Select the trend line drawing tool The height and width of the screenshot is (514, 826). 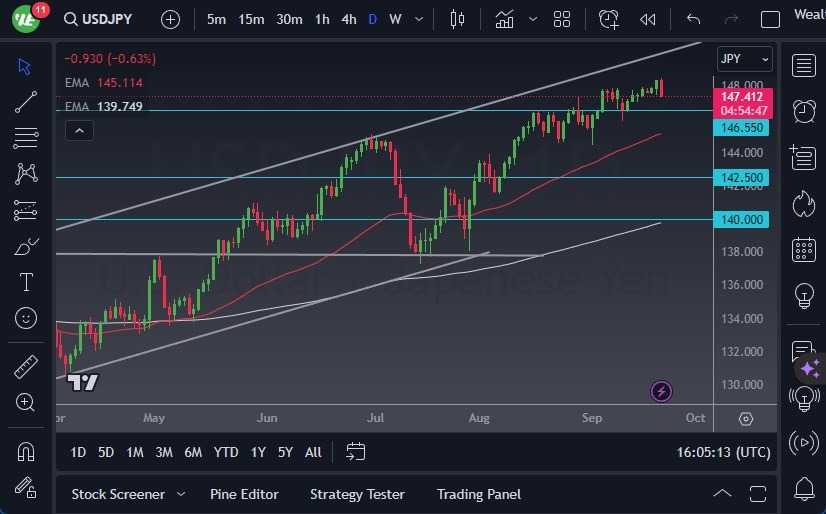click(x=26, y=101)
